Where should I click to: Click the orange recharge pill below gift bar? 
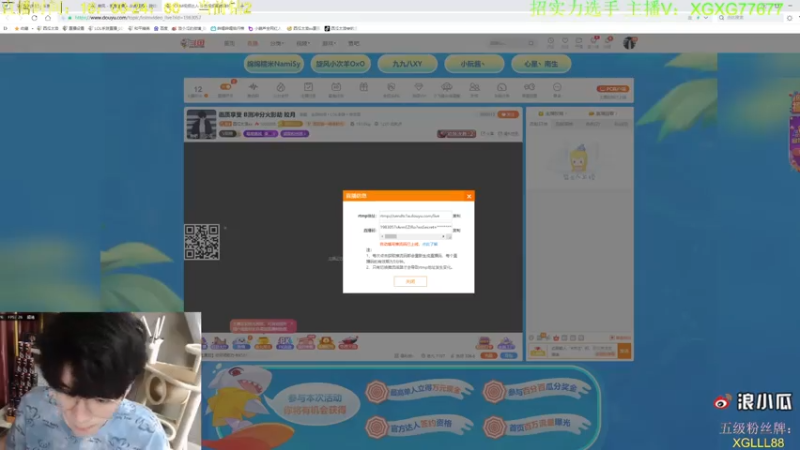click(x=489, y=356)
